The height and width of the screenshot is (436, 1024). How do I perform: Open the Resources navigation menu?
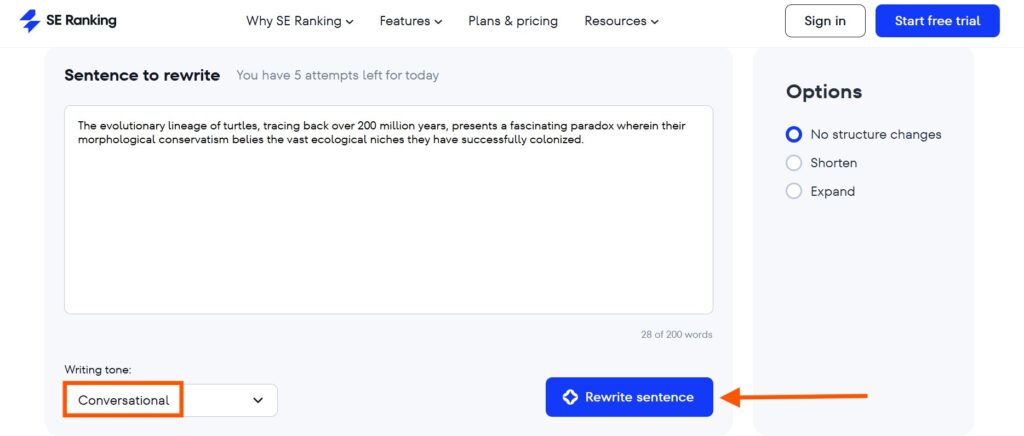[621, 21]
